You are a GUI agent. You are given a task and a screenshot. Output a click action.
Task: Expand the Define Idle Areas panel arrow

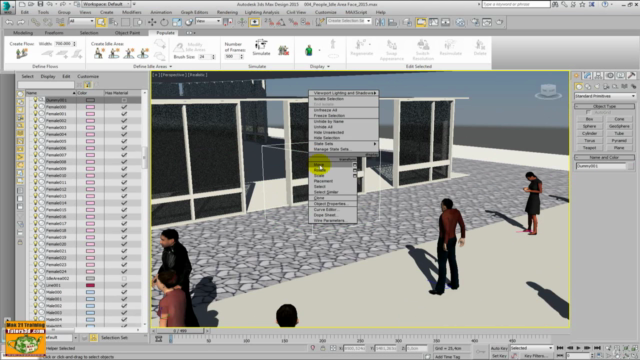pos(171,67)
